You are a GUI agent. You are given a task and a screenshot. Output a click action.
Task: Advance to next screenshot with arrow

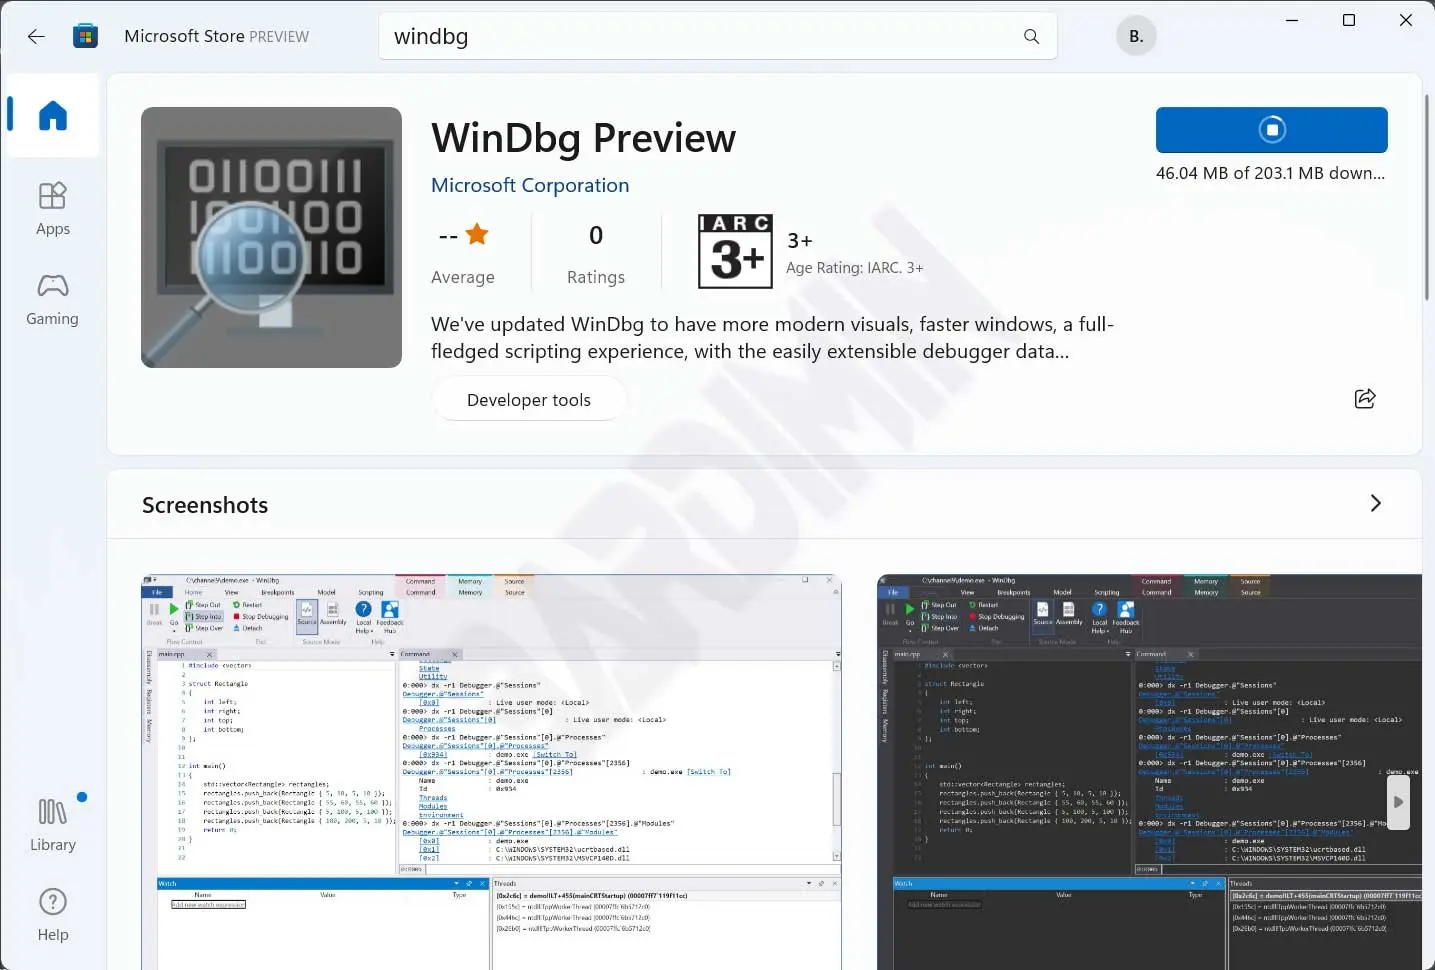(1398, 802)
